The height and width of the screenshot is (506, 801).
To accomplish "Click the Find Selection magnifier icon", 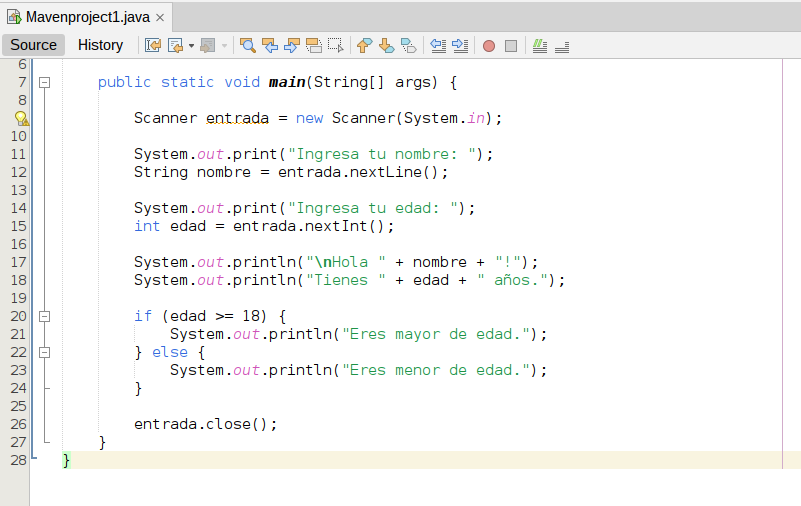I will (247, 45).
